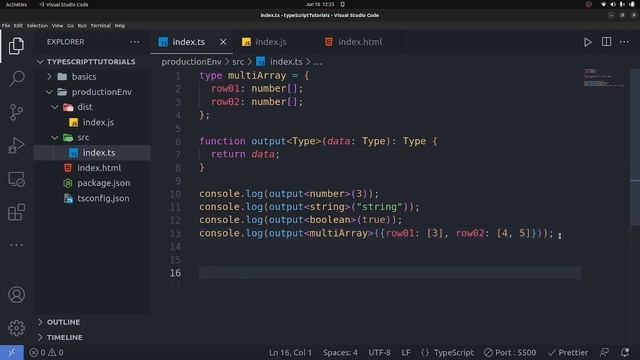Open the View menu

pyautogui.click(x=57, y=25)
